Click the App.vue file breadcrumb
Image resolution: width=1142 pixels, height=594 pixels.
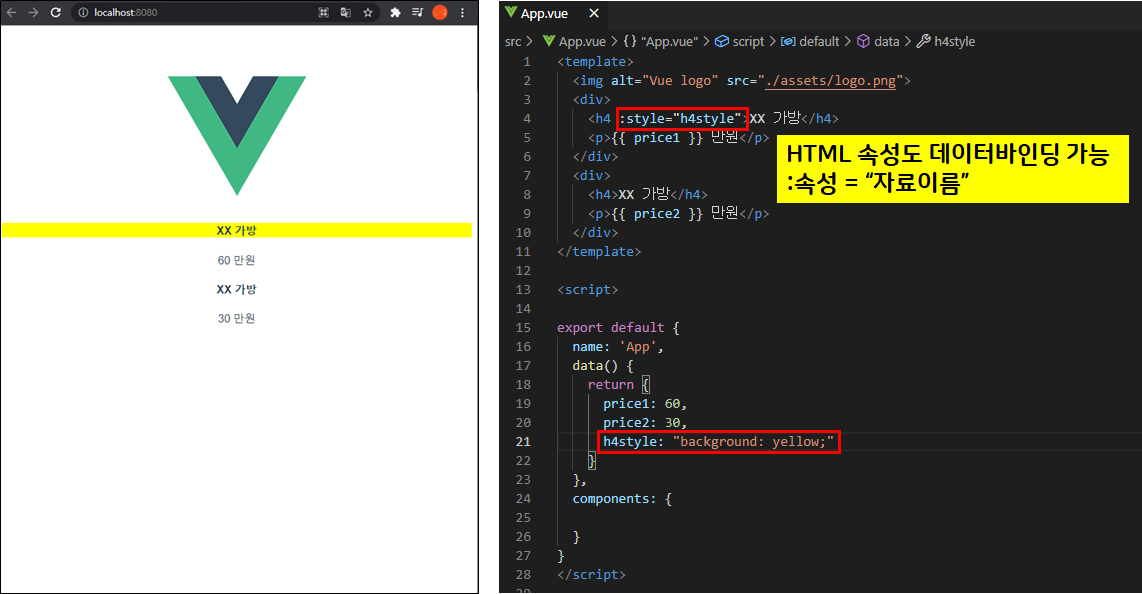[x=582, y=41]
